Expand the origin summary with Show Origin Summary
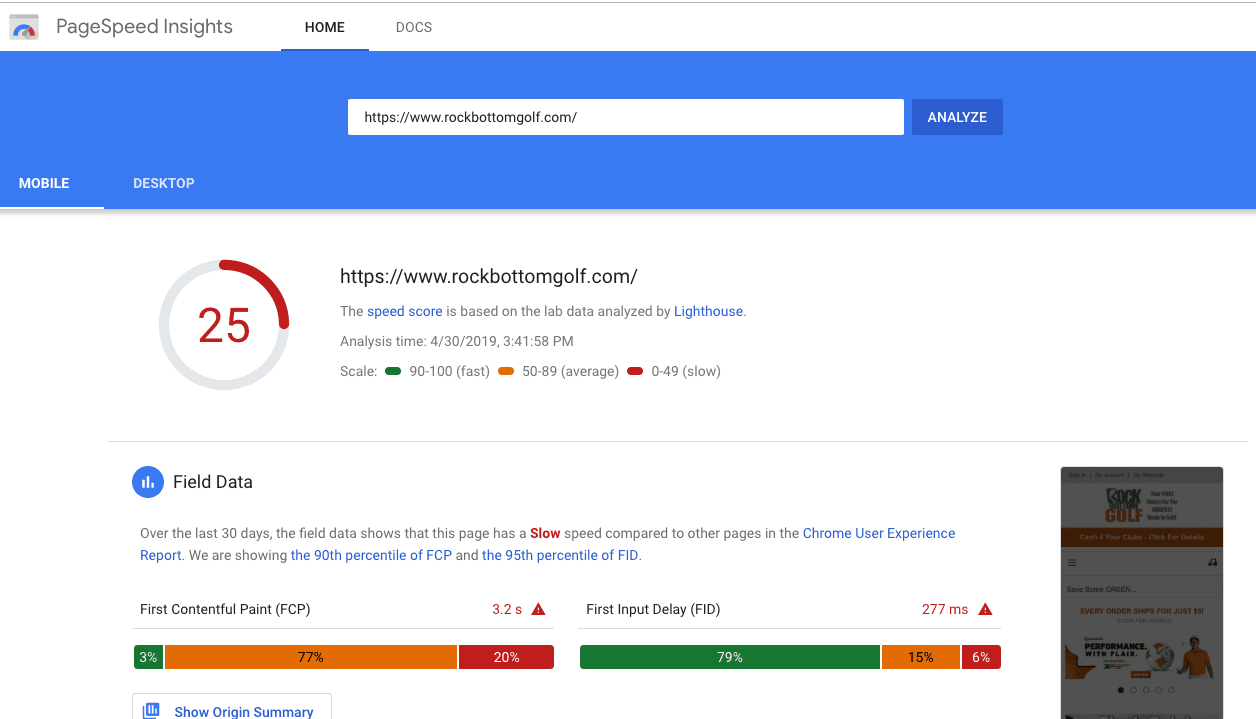Image resolution: width=1256 pixels, height=719 pixels. 244,711
